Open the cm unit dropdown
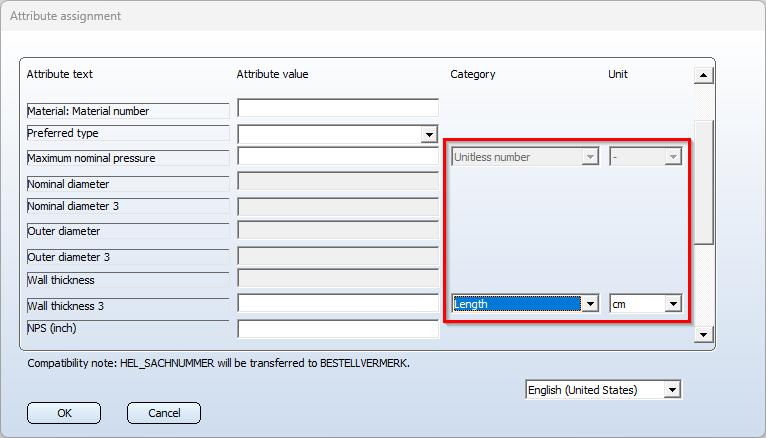 [x=673, y=304]
